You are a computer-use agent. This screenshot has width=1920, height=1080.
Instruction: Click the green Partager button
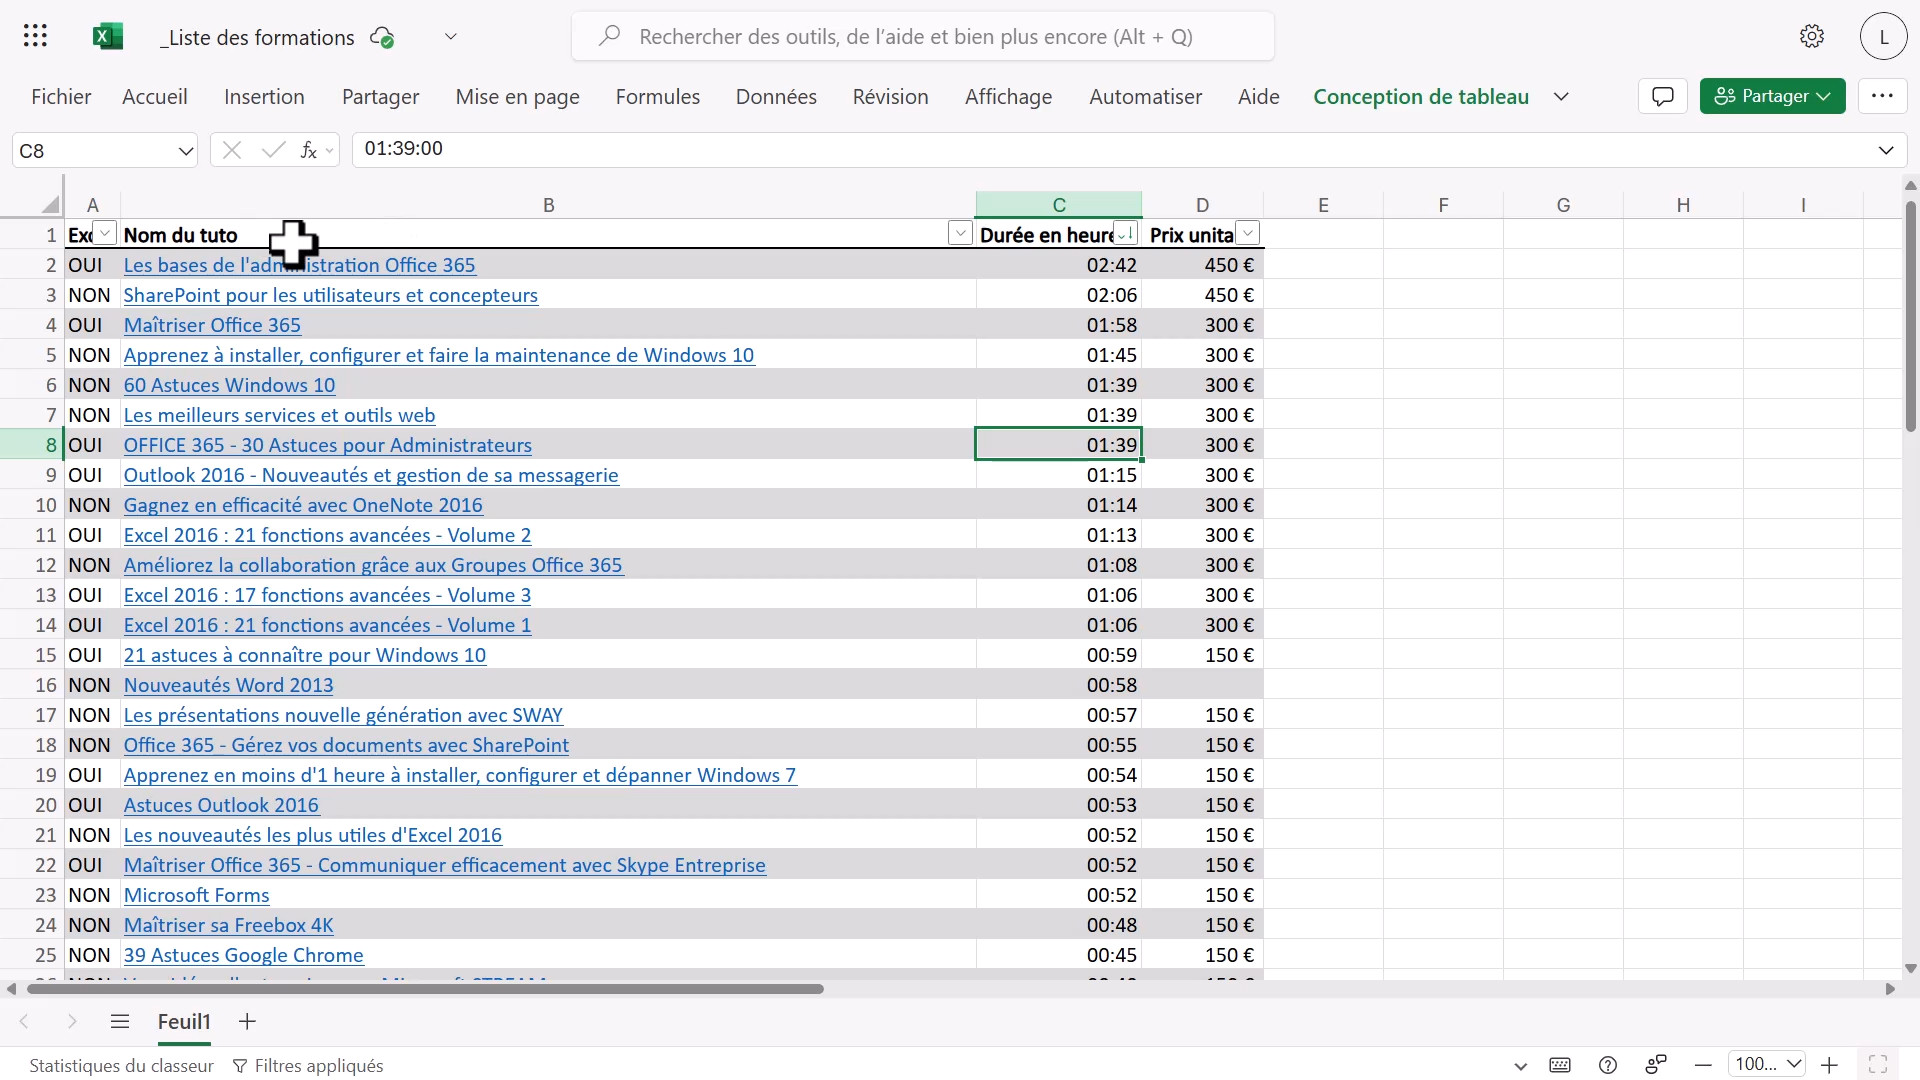[x=1771, y=96]
